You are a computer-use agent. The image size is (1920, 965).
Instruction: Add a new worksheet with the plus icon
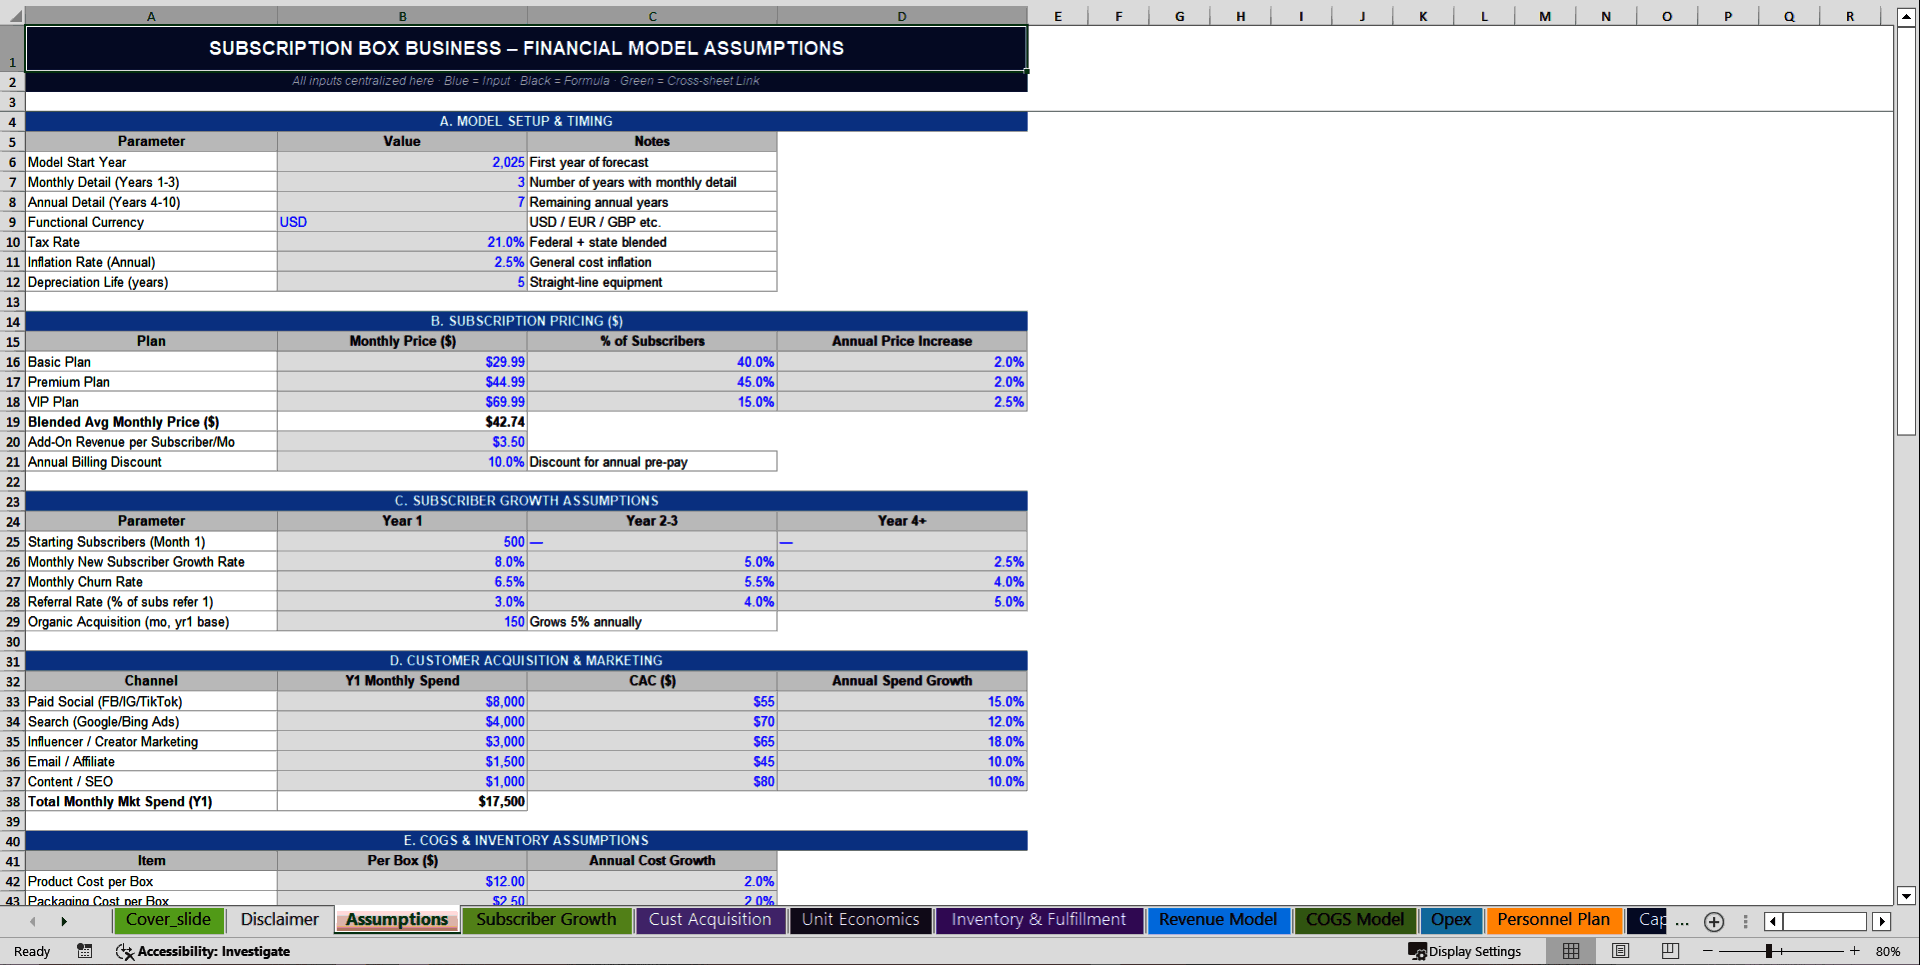(x=1714, y=922)
